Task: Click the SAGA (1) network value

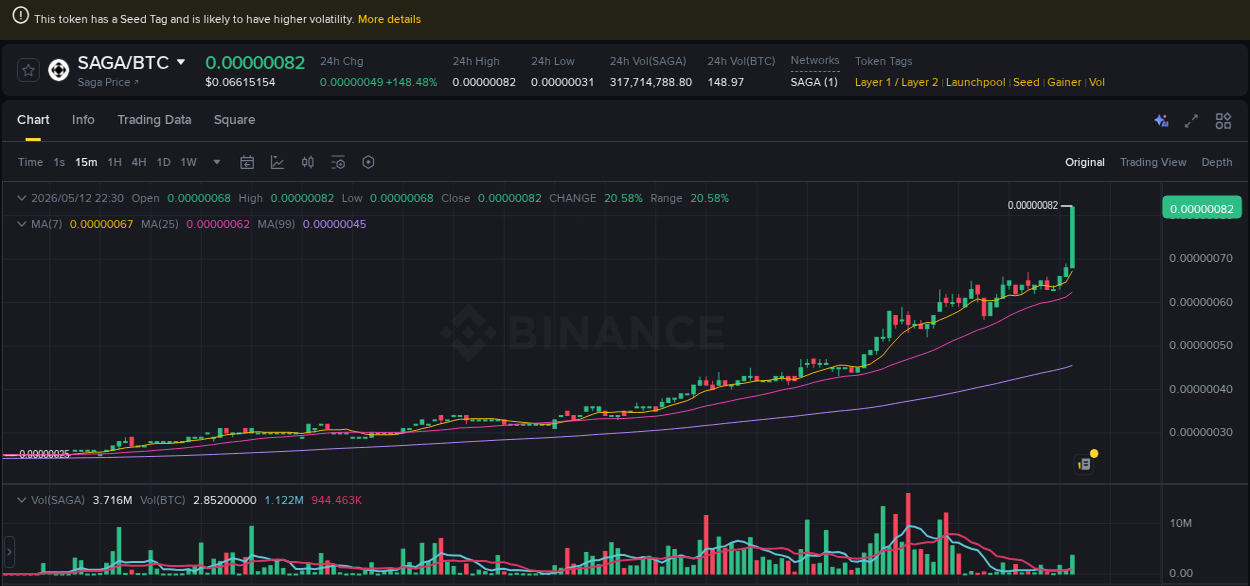Action: pyautogui.click(x=814, y=82)
